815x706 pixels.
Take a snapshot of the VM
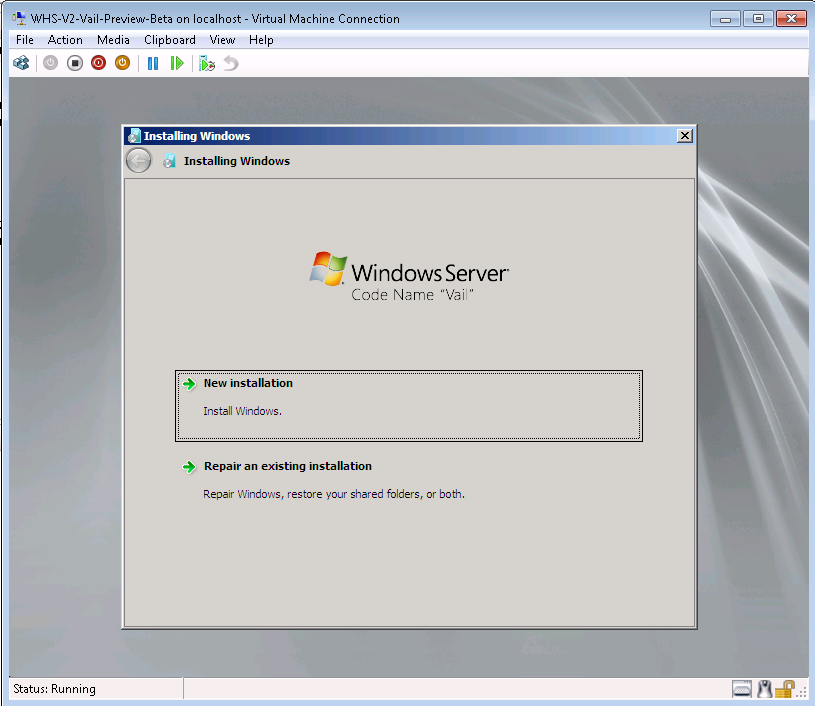207,63
